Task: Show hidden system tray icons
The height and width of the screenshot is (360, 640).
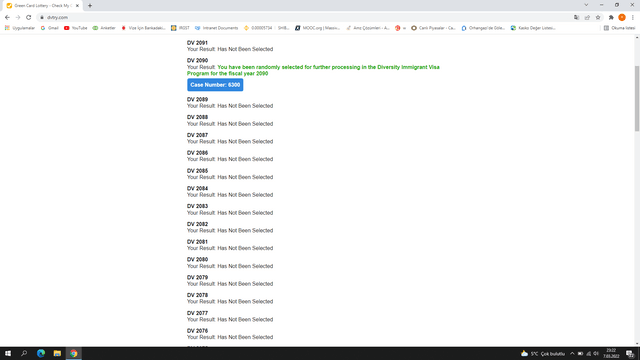Action: pos(572,353)
